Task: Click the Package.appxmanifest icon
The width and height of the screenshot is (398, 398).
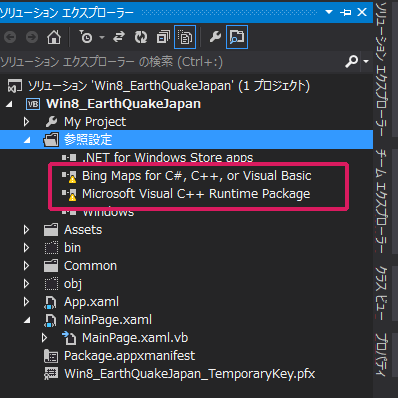Action: (x=51, y=356)
